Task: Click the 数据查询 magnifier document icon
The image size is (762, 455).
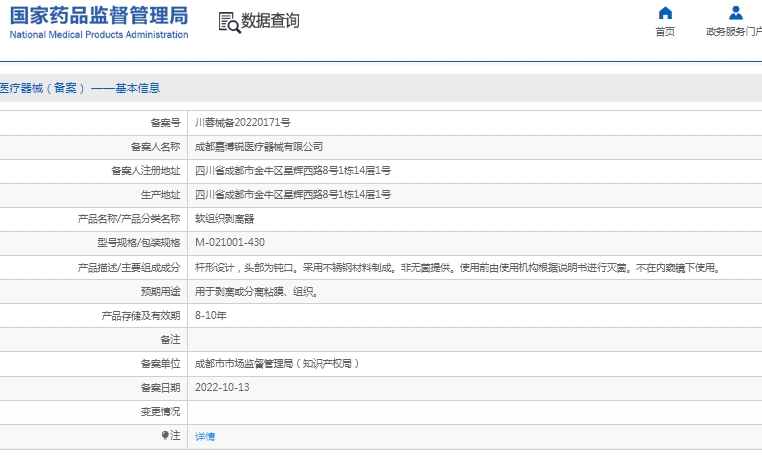Action: [229, 22]
